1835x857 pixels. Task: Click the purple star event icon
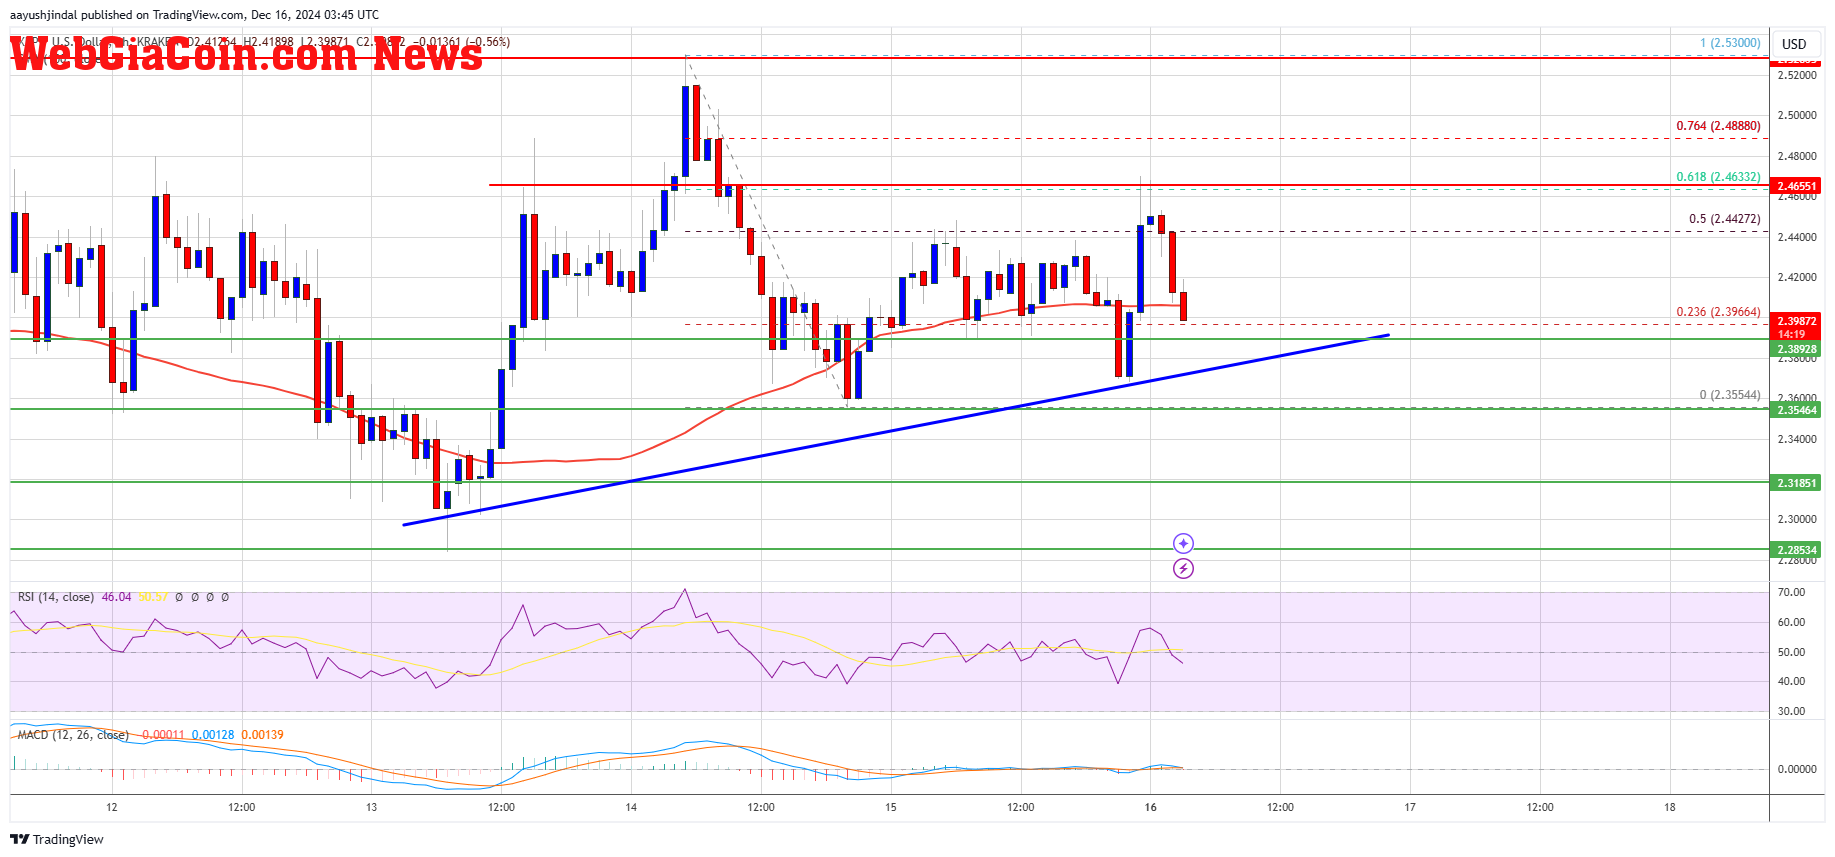point(1183,544)
